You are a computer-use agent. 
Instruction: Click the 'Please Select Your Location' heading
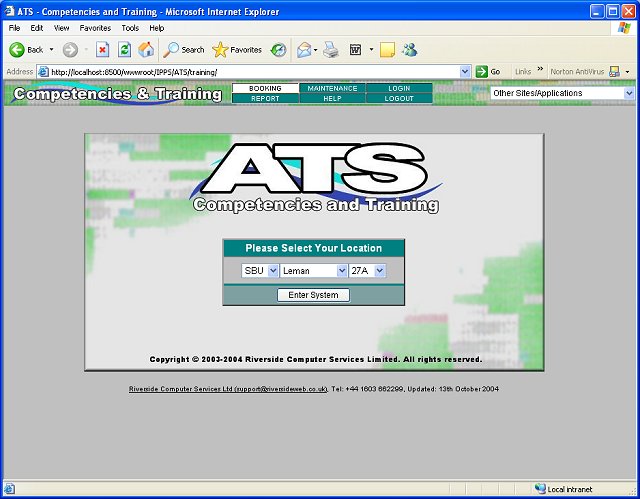[x=313, y=248]
